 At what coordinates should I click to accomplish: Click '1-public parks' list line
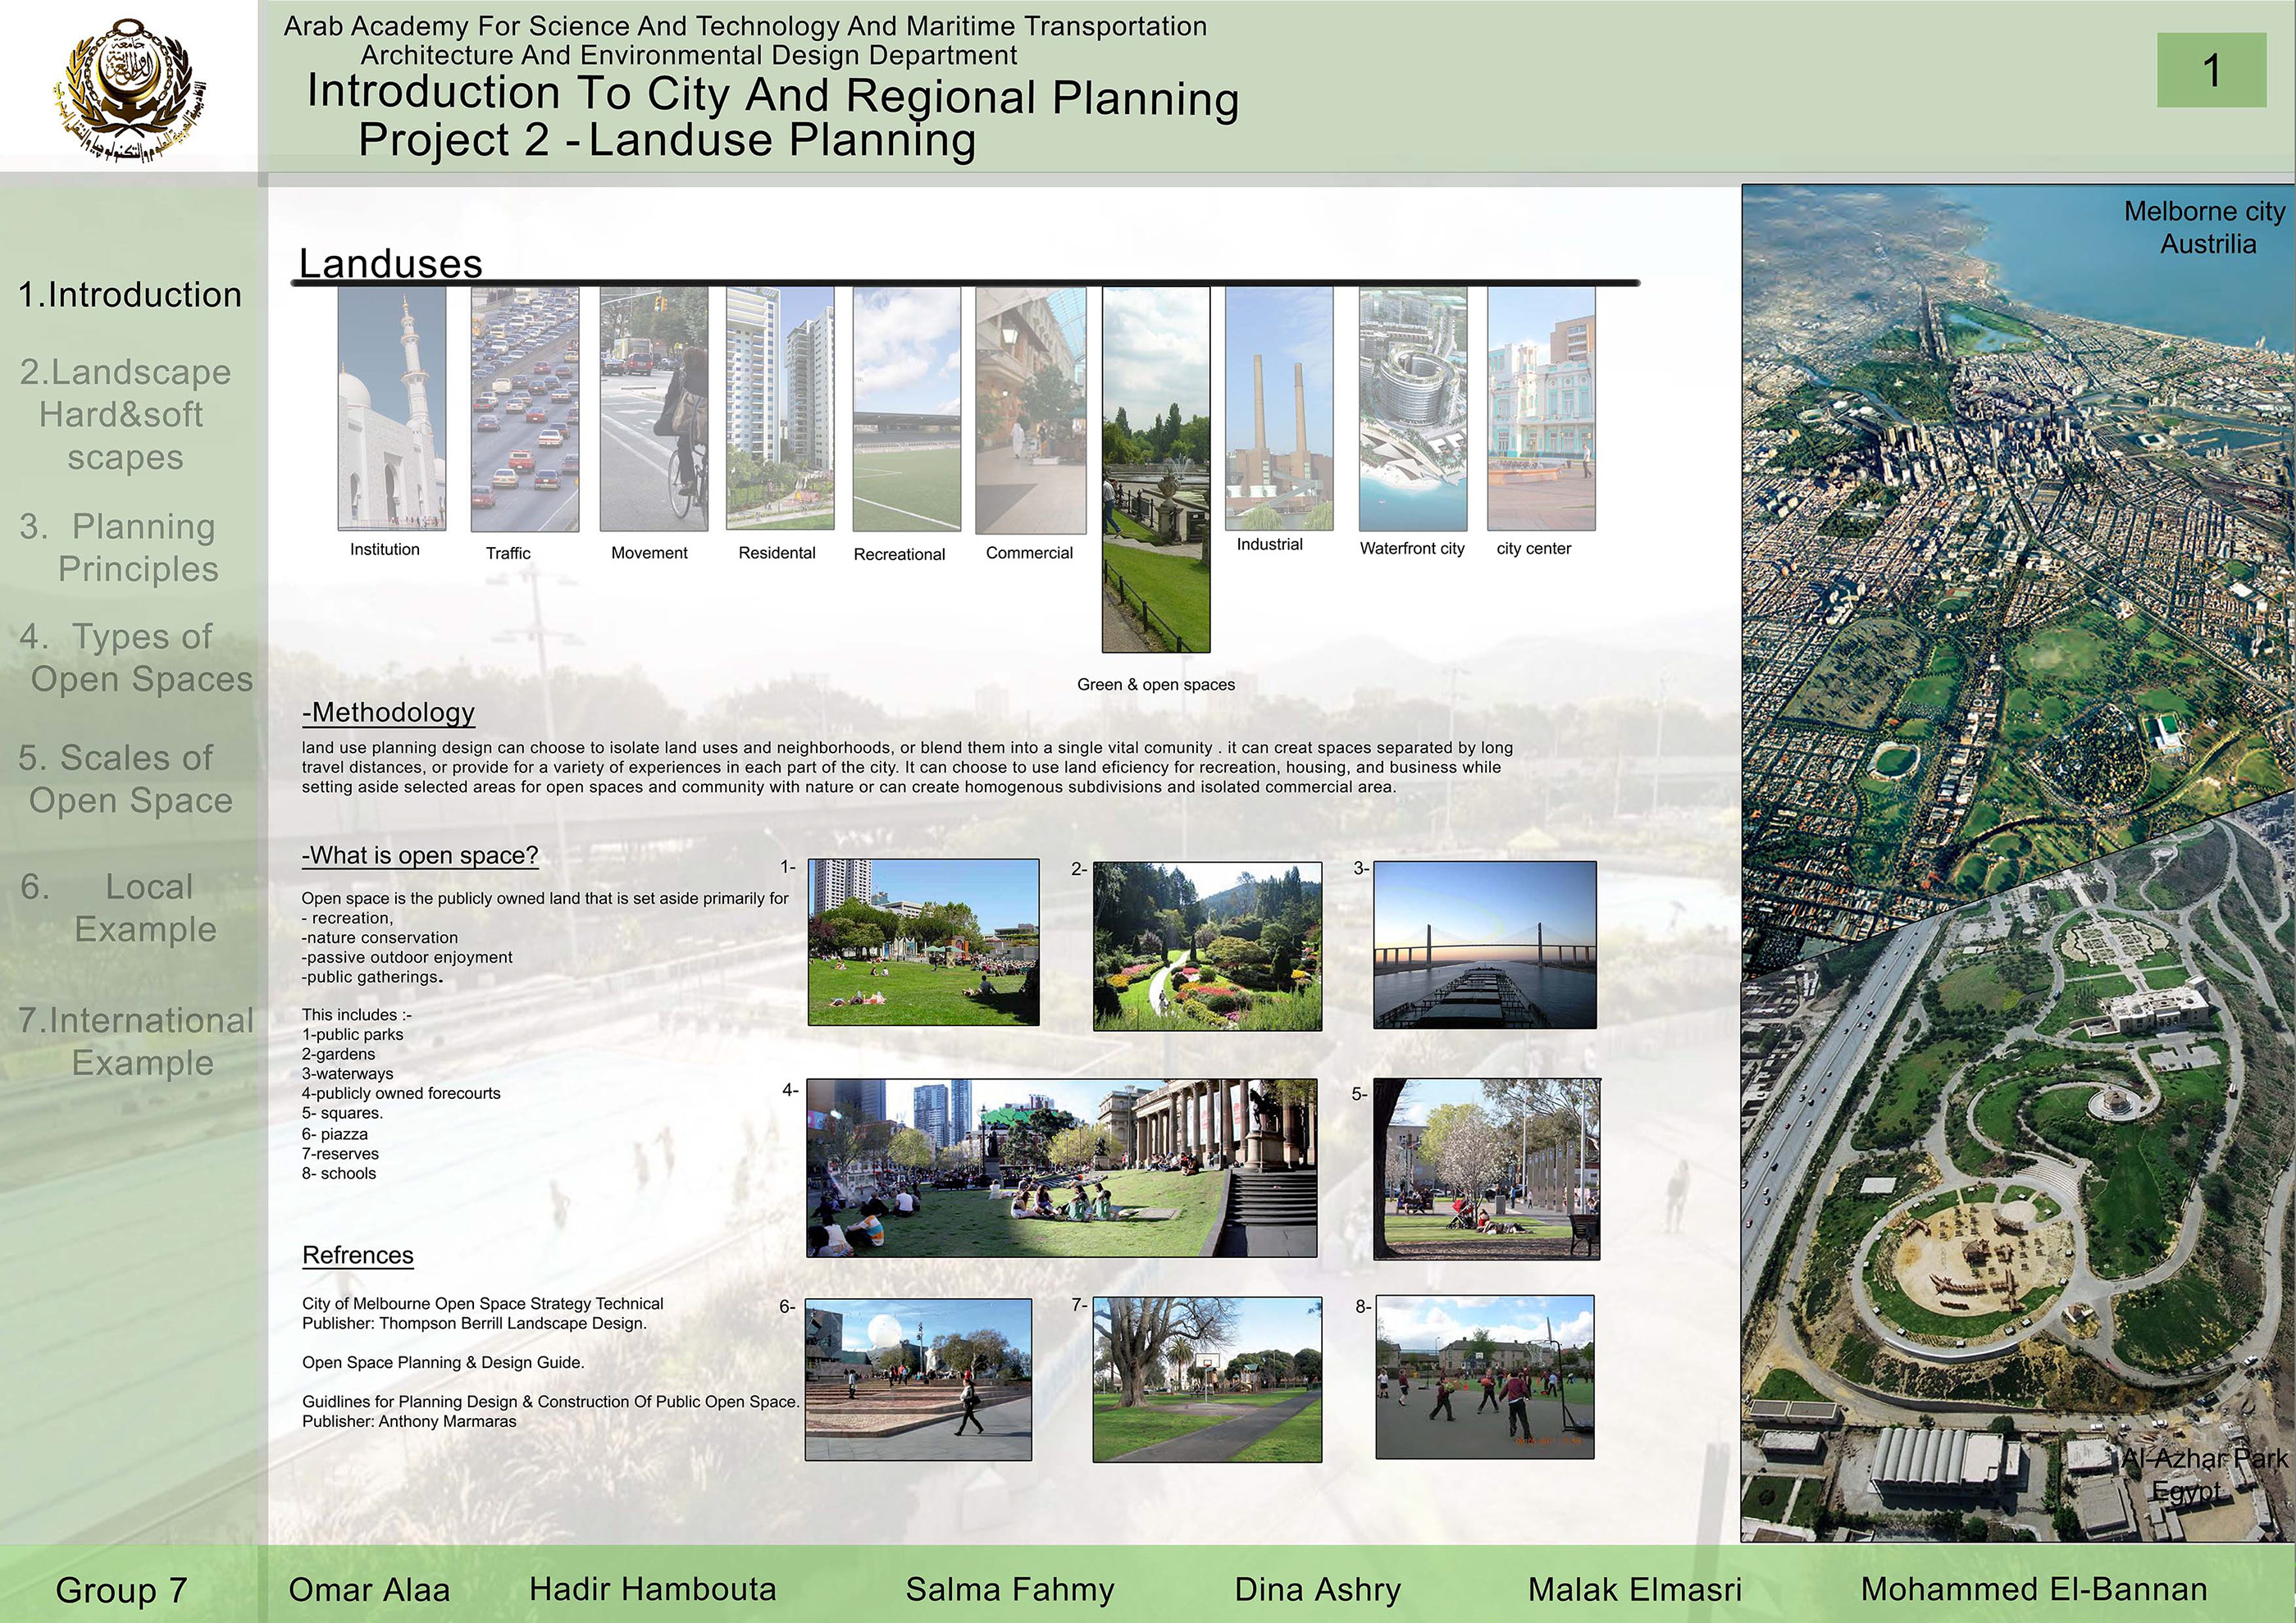(x=352, y=1035)
